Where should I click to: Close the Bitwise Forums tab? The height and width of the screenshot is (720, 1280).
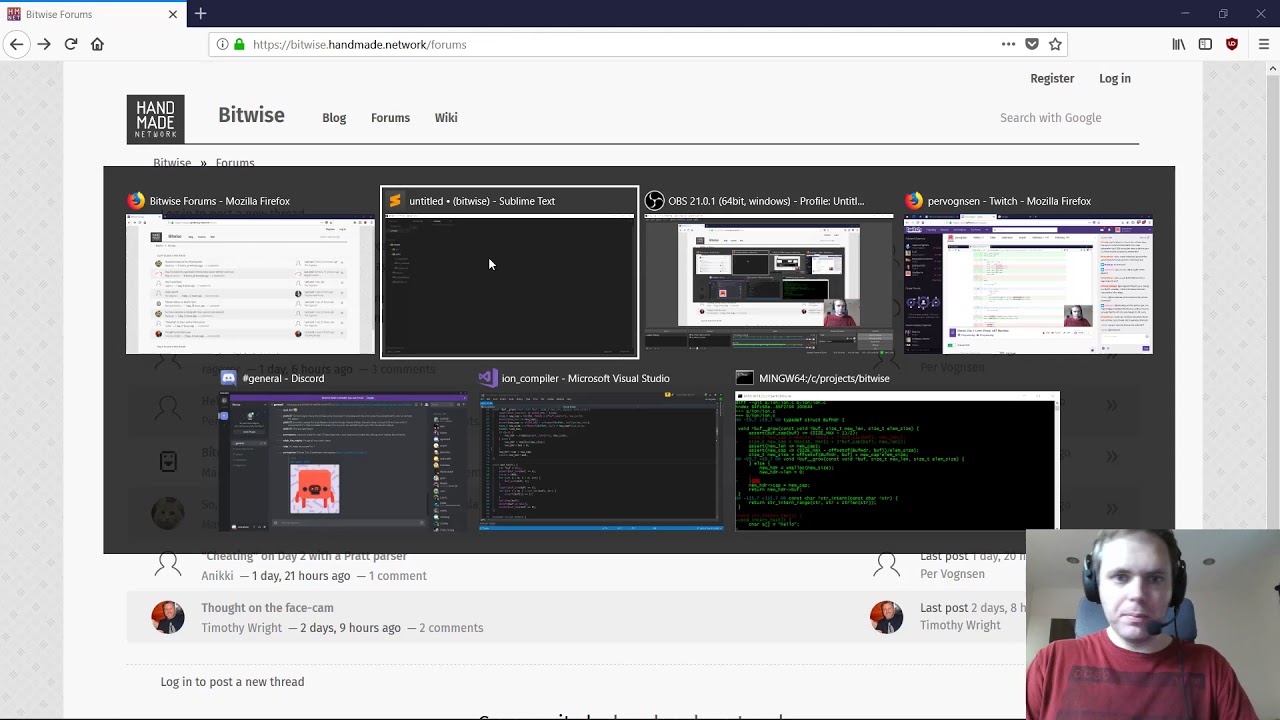(x=173, y=14)
